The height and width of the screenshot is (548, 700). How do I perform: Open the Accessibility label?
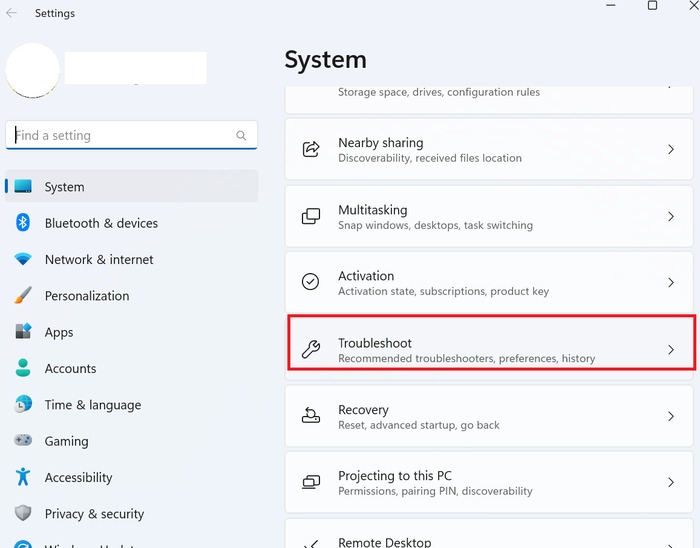coord(79,477)
